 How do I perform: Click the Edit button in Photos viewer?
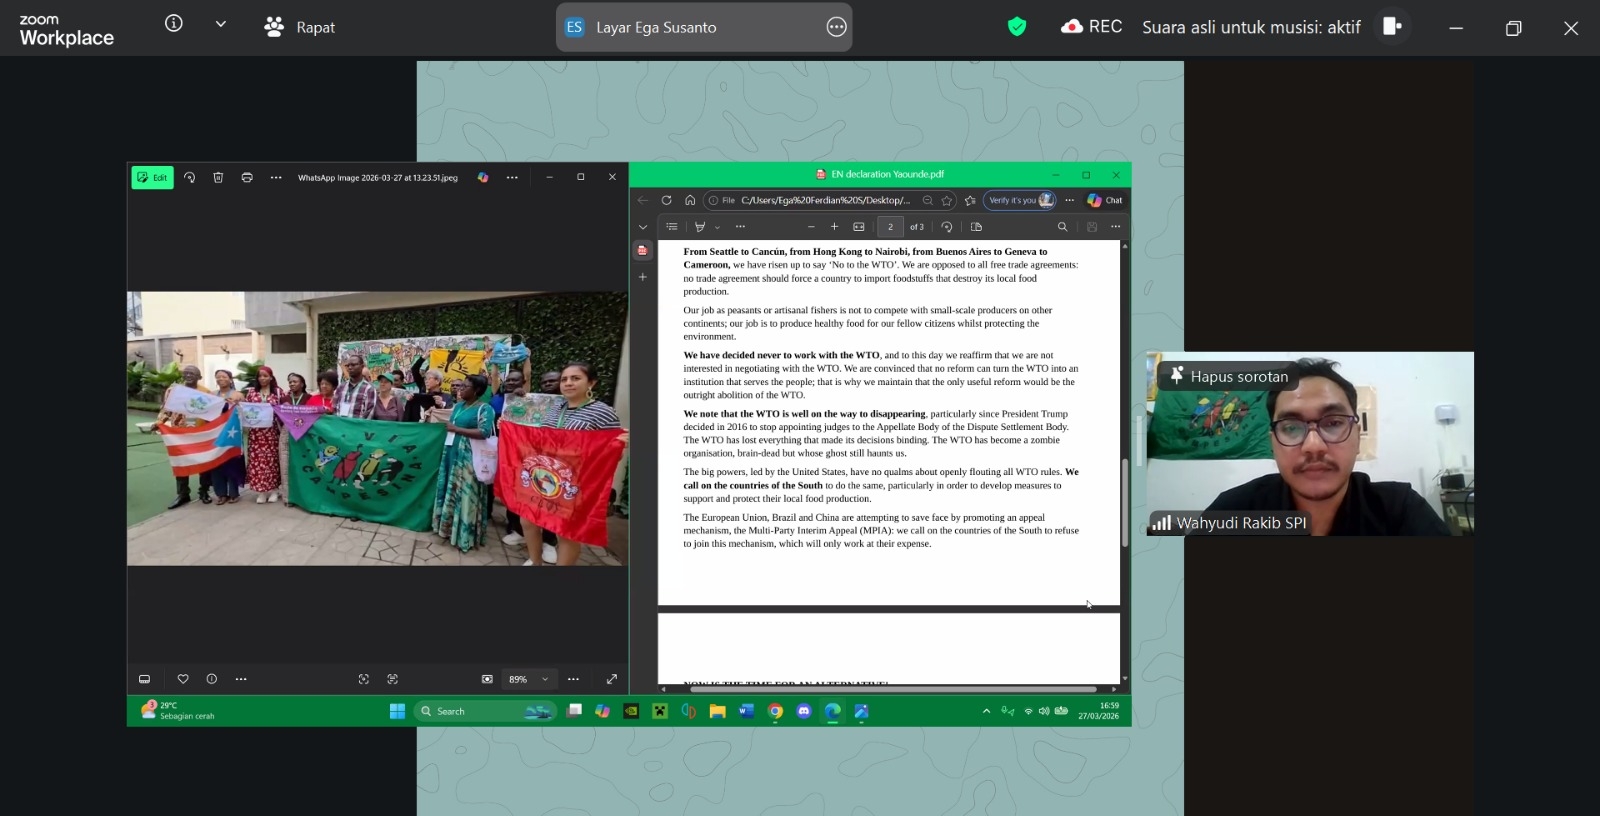pyautogui.click(x=153, y=178)
